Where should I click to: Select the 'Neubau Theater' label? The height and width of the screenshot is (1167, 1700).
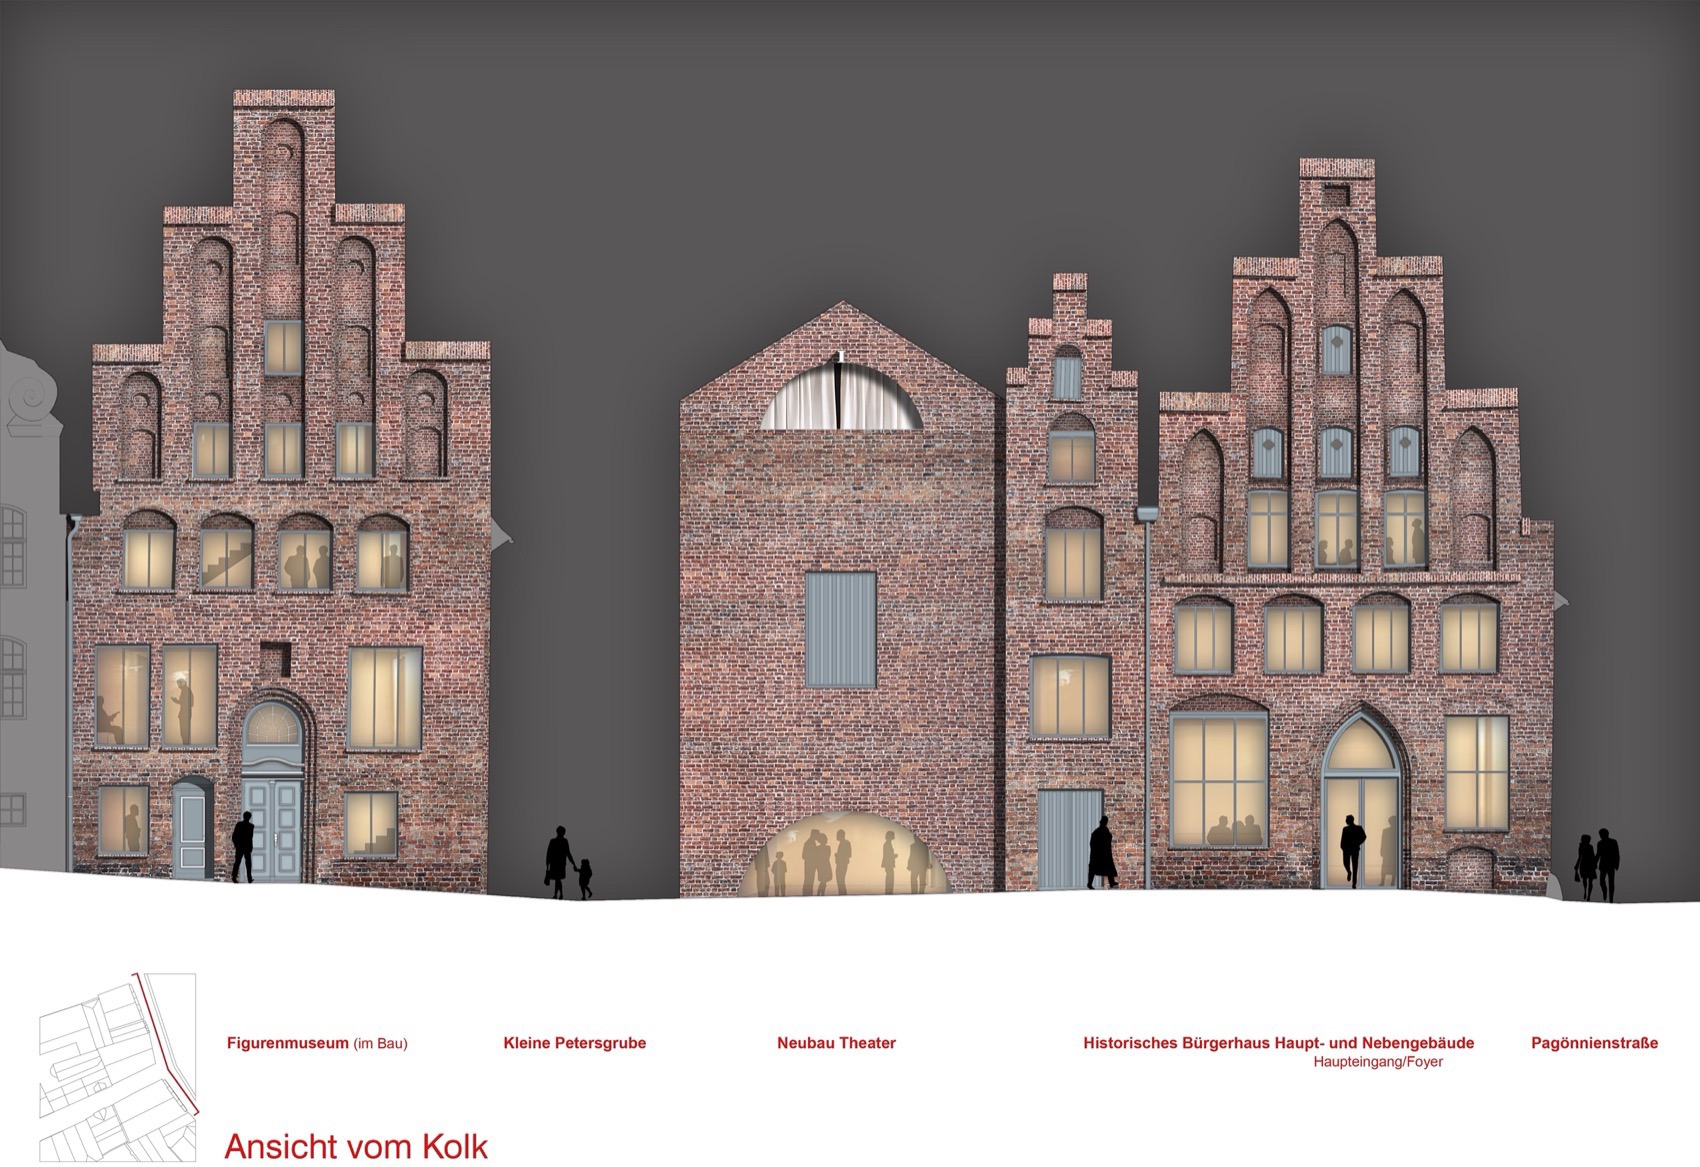[836, 1043]
